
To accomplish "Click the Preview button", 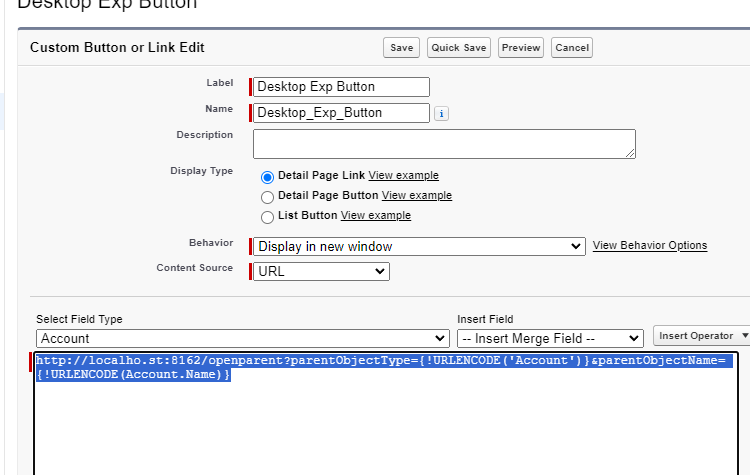I will coord(521,48).
